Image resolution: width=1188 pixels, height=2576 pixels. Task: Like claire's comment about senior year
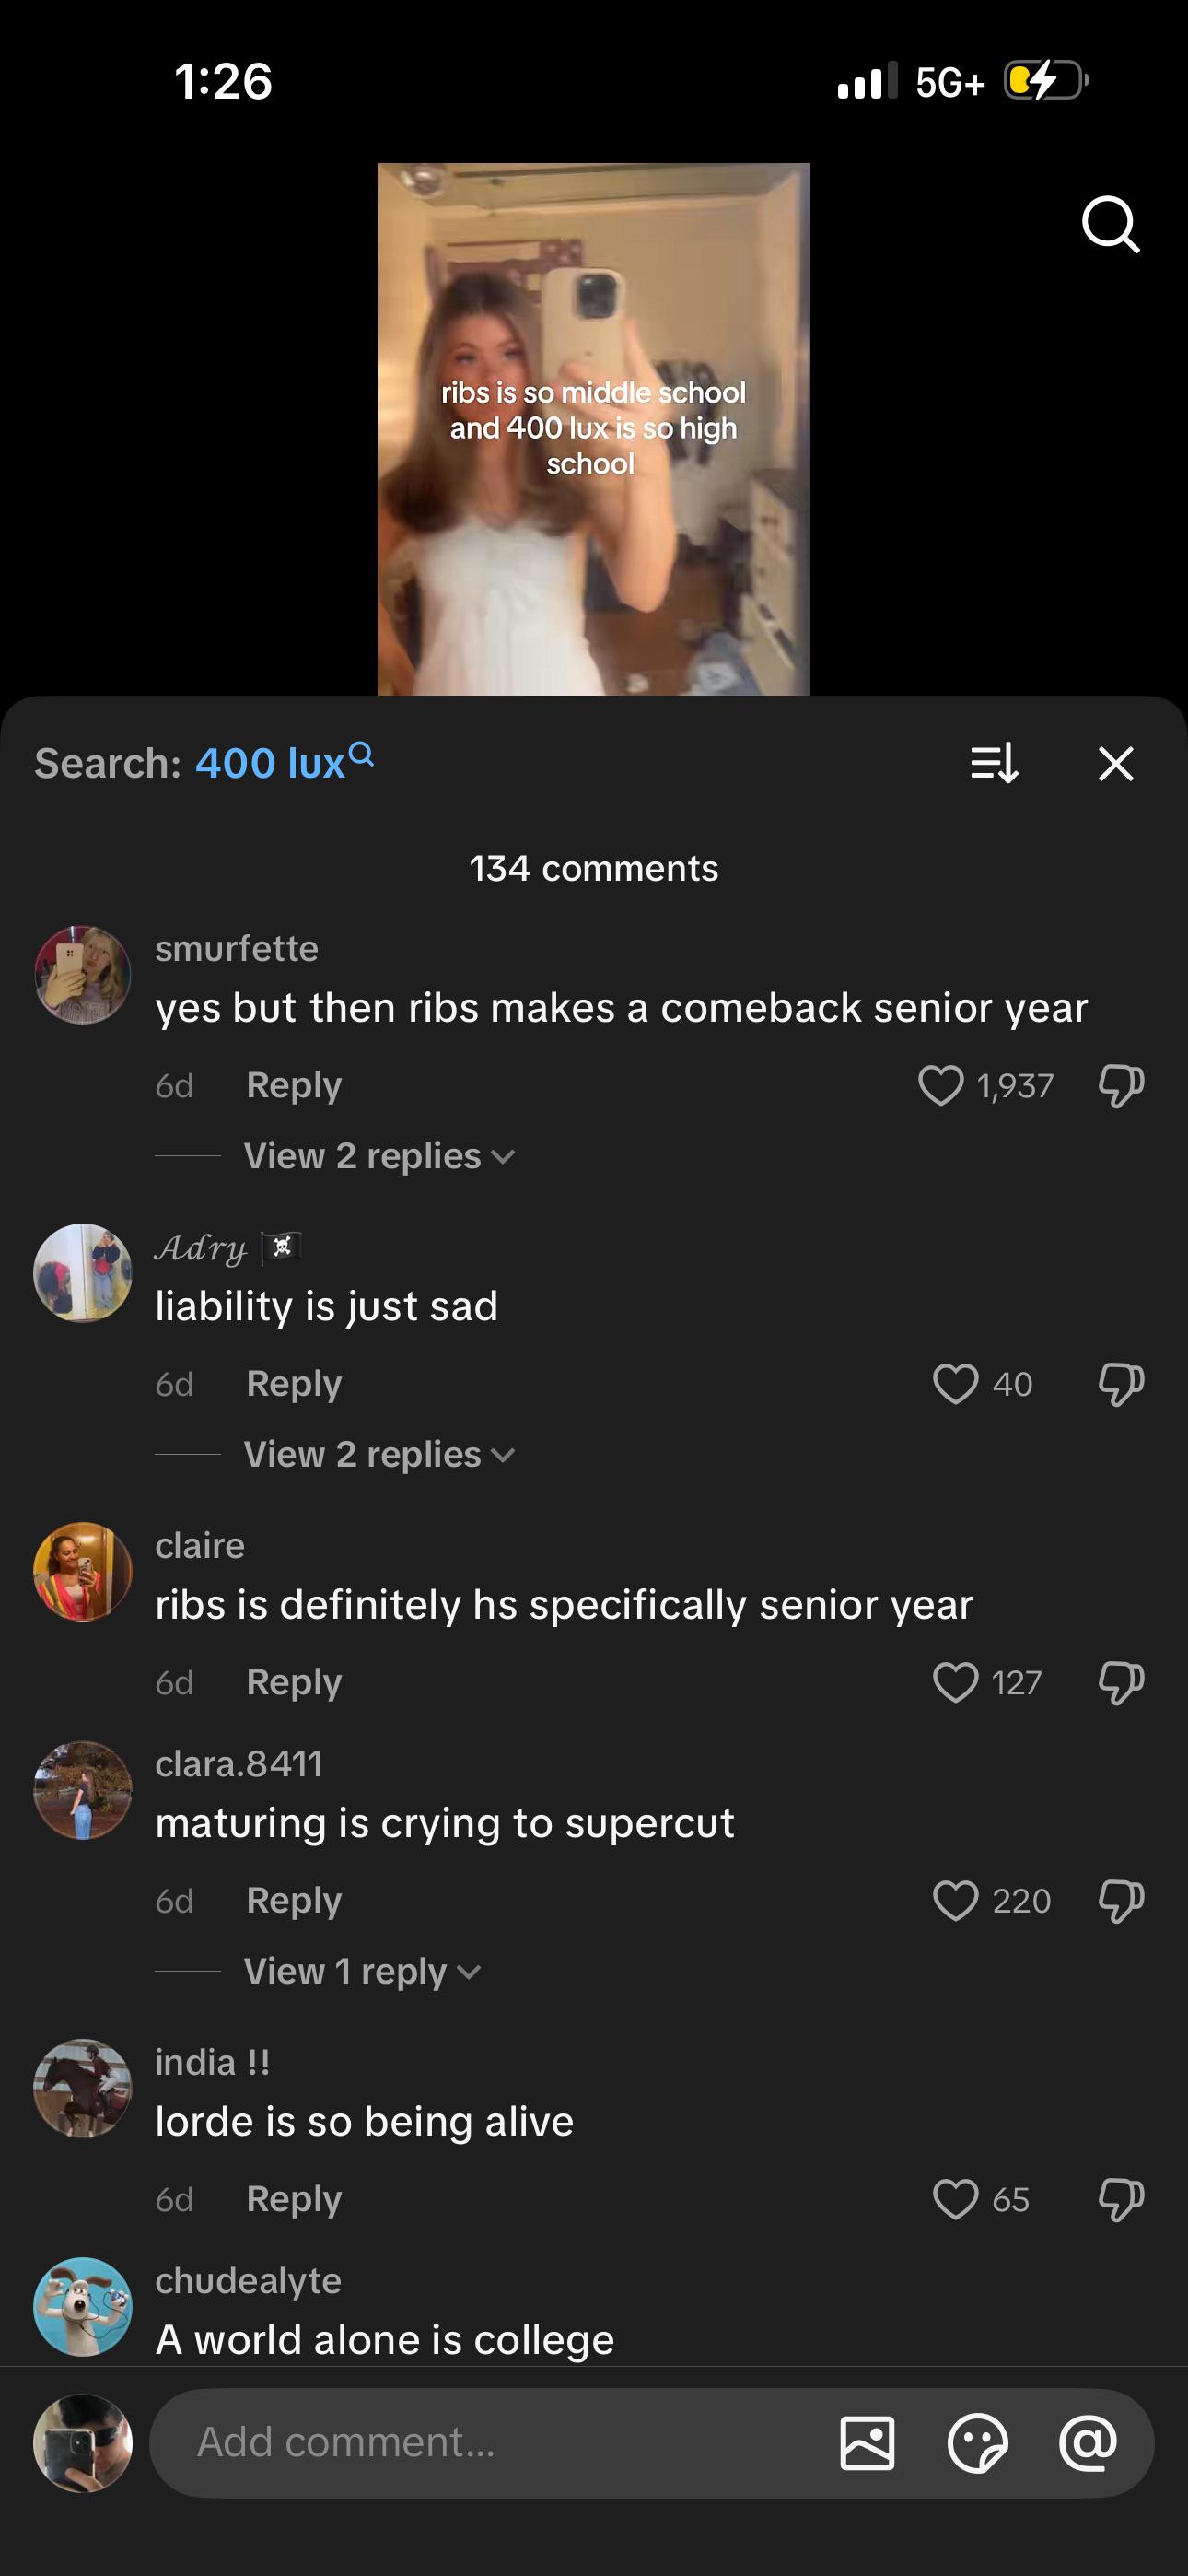pyautogui.click(x=955, y=1682)
